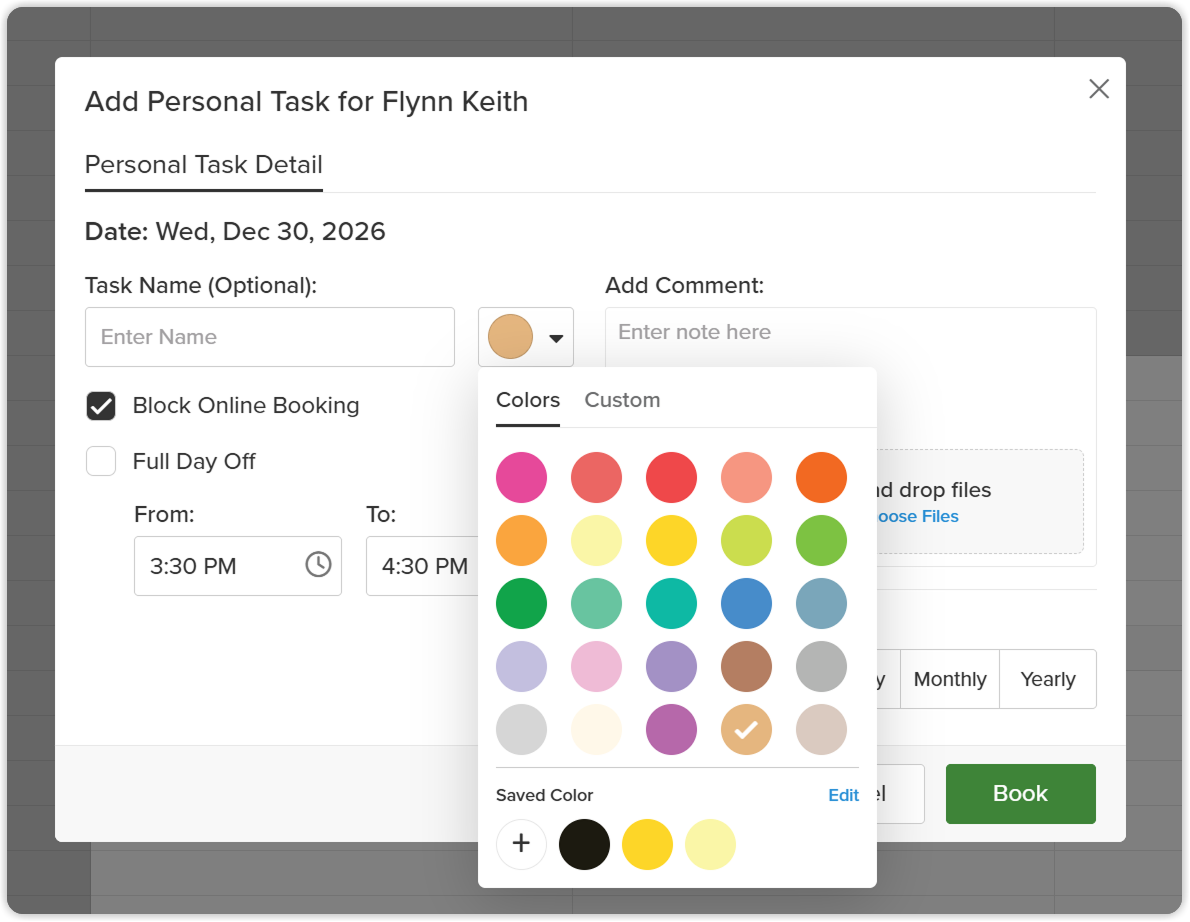Pick the light pink swatch

click(597, 666)
